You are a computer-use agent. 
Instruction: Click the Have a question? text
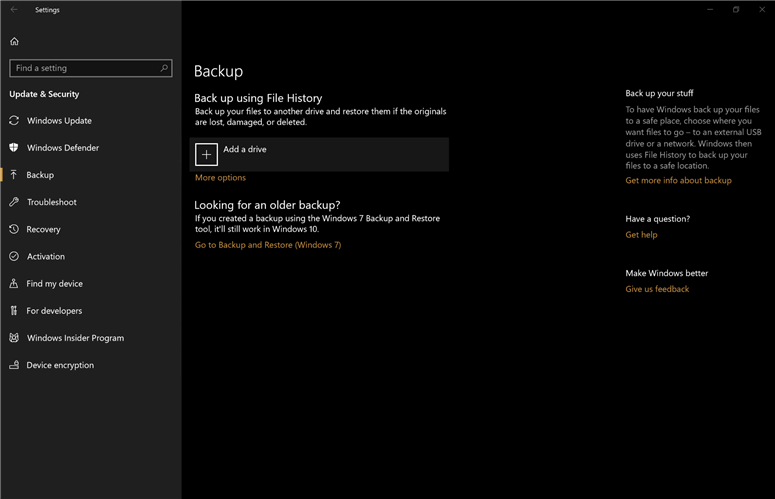pyautogui.click(x=658, y=219)
